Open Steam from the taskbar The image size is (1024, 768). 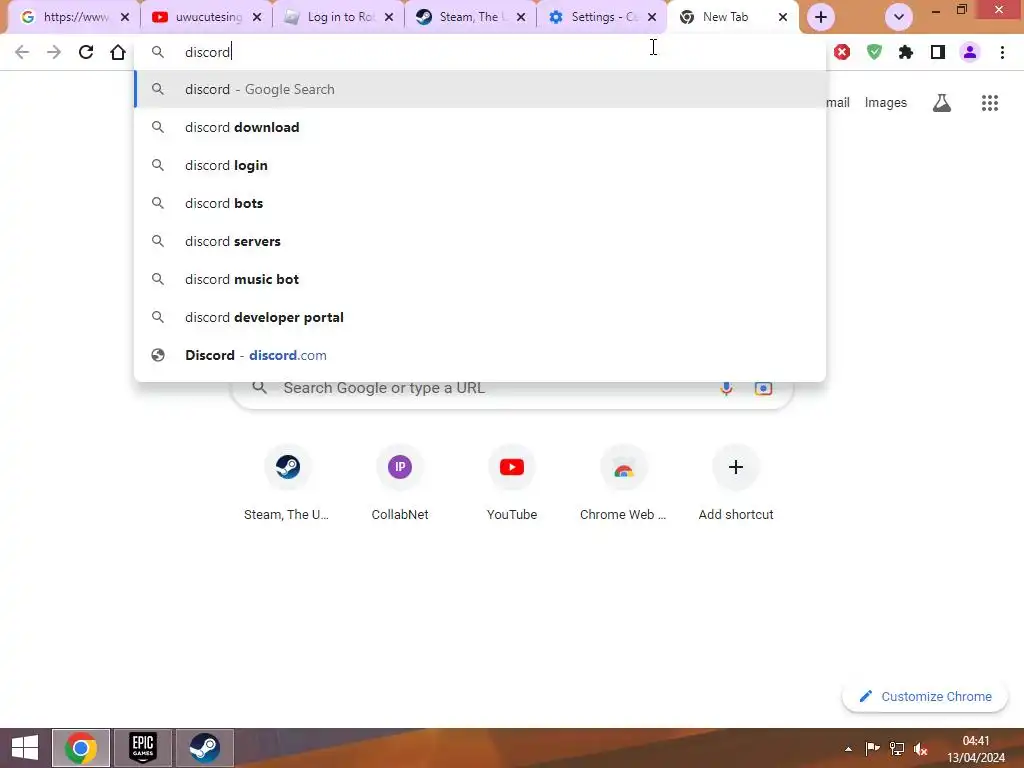tap(205, 748)
